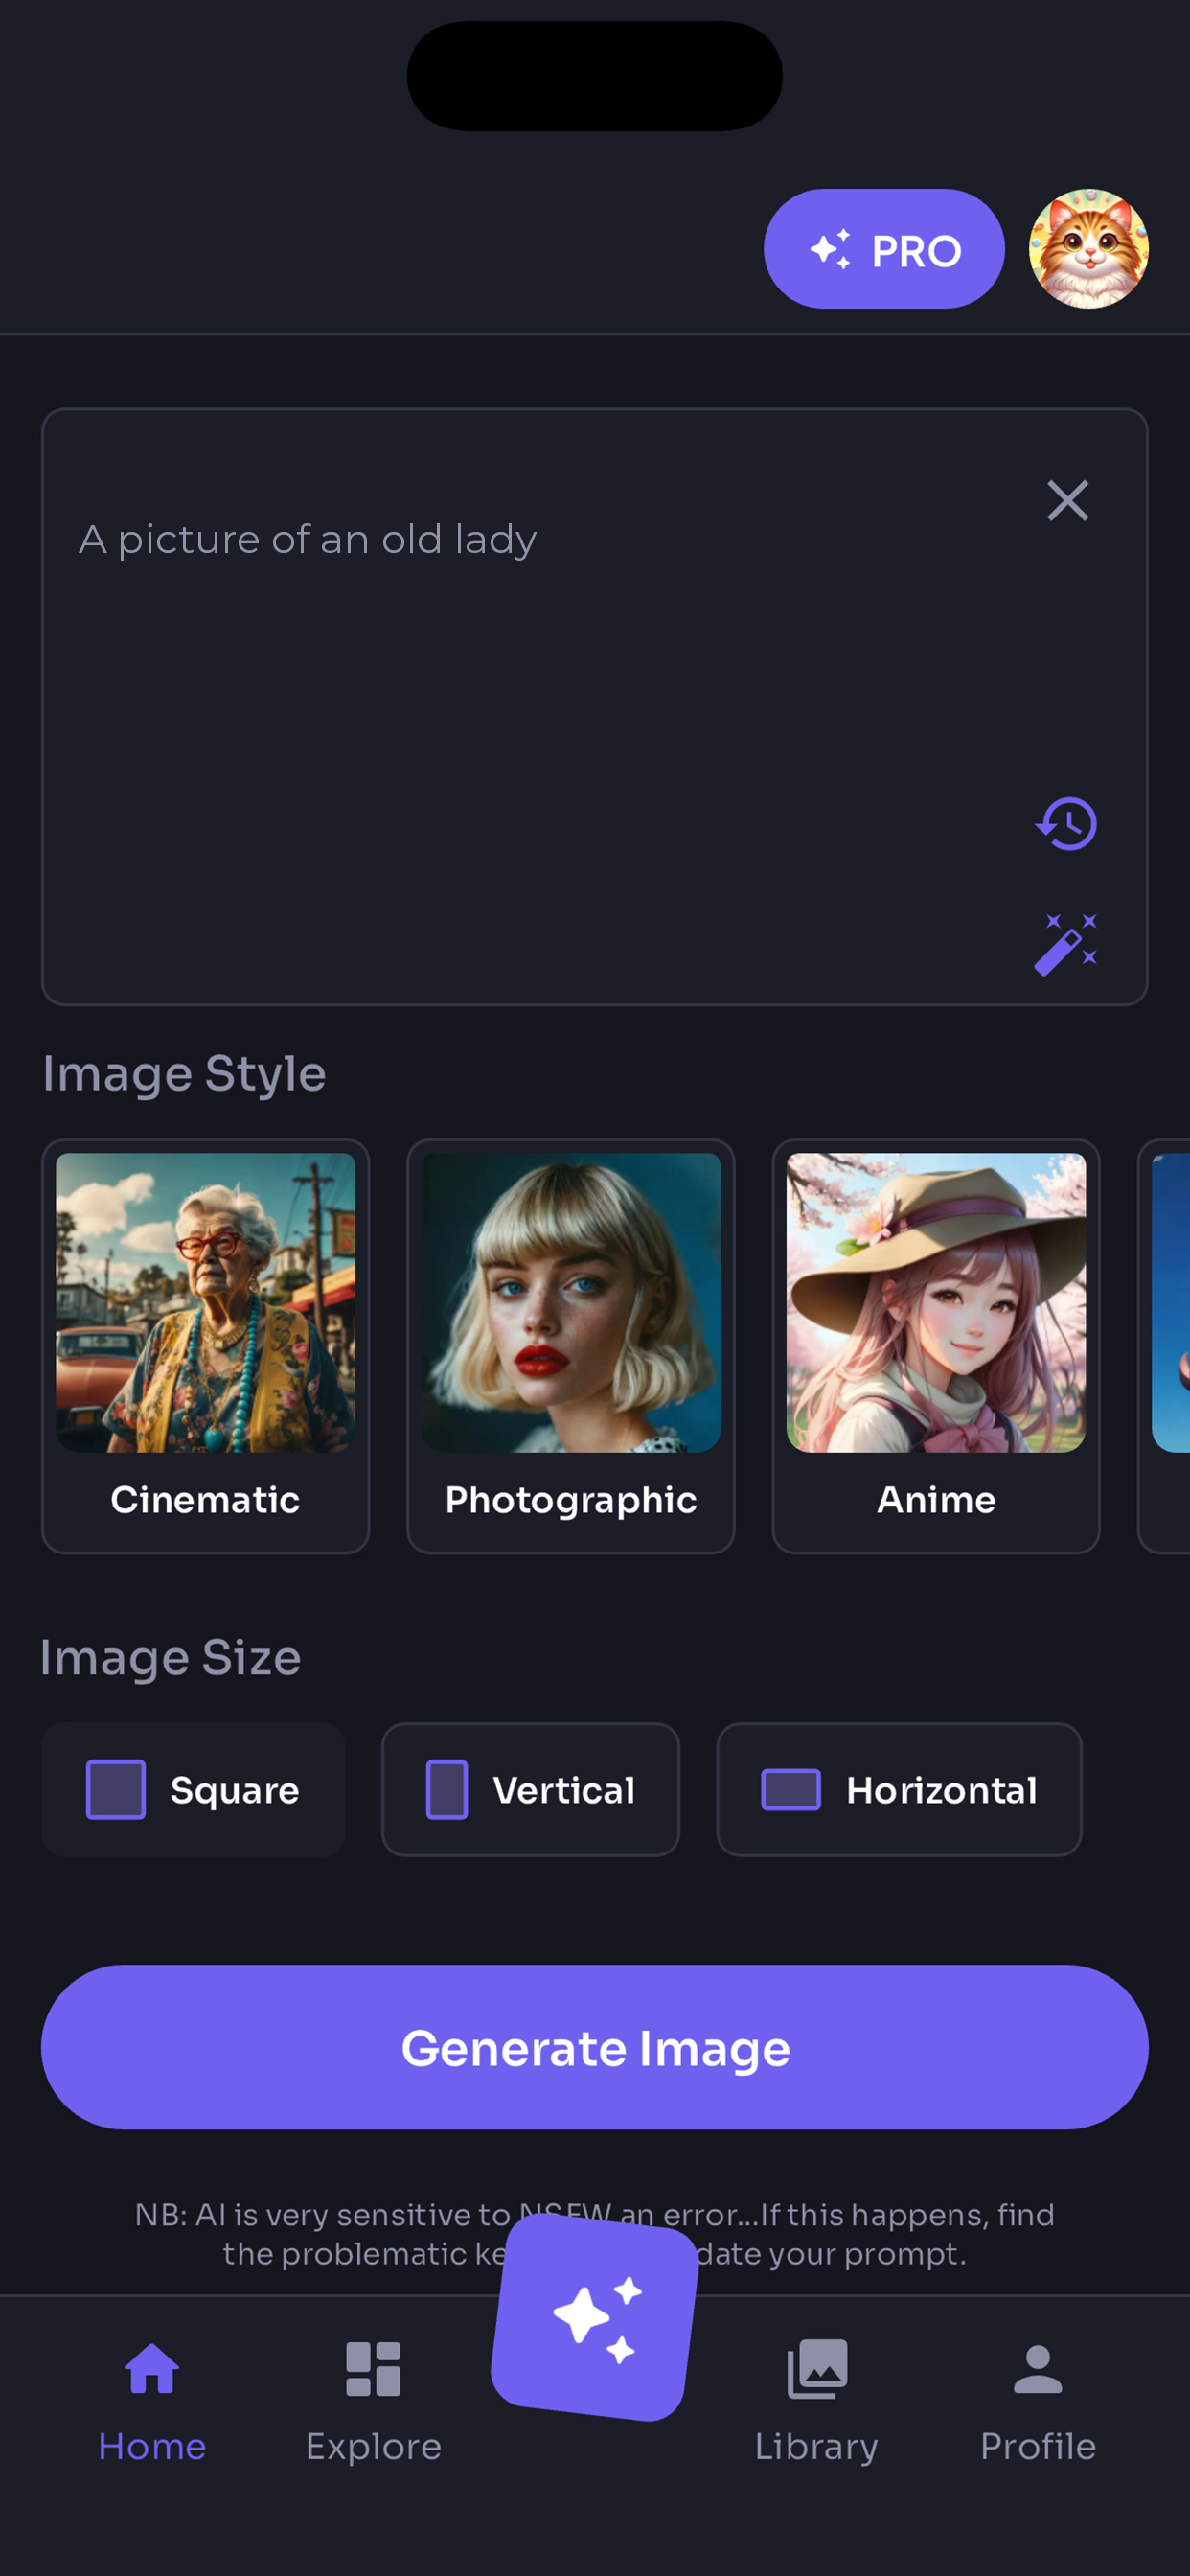Select Square image size
This screenshot has height=2576, width=1190.
click(193, 1789)
